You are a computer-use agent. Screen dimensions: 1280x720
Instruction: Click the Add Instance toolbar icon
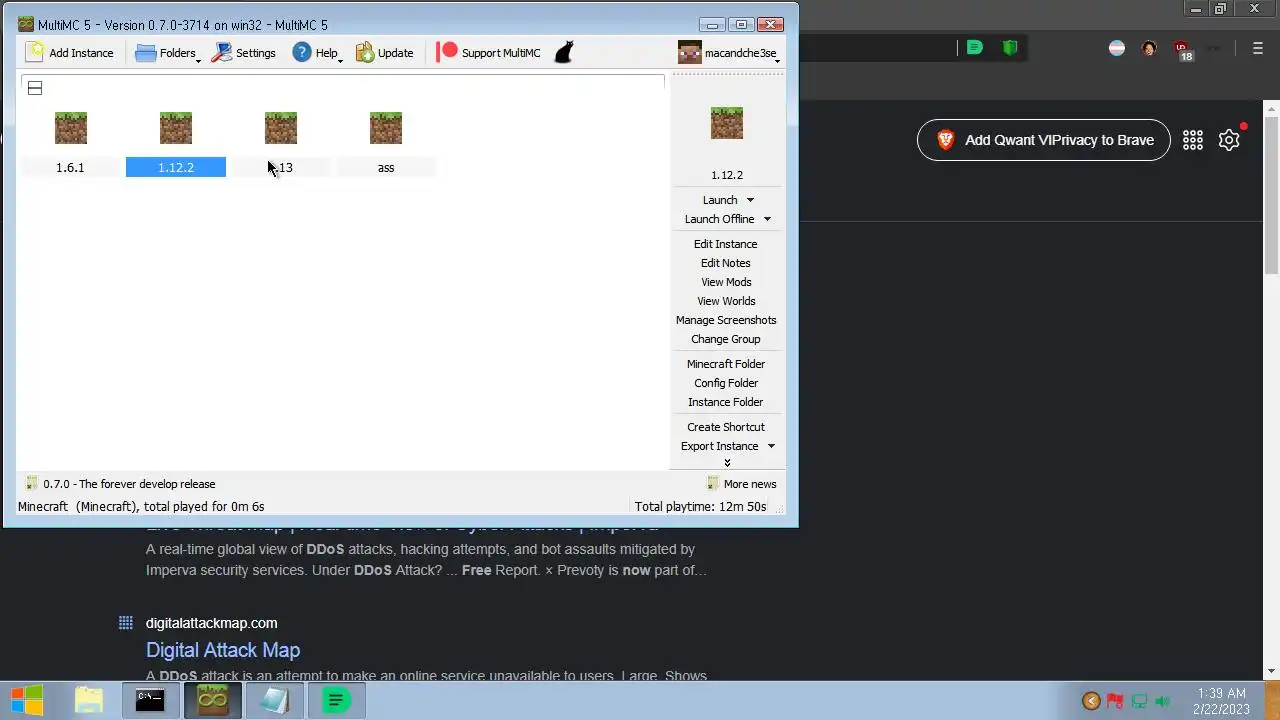tap(70, 53)
